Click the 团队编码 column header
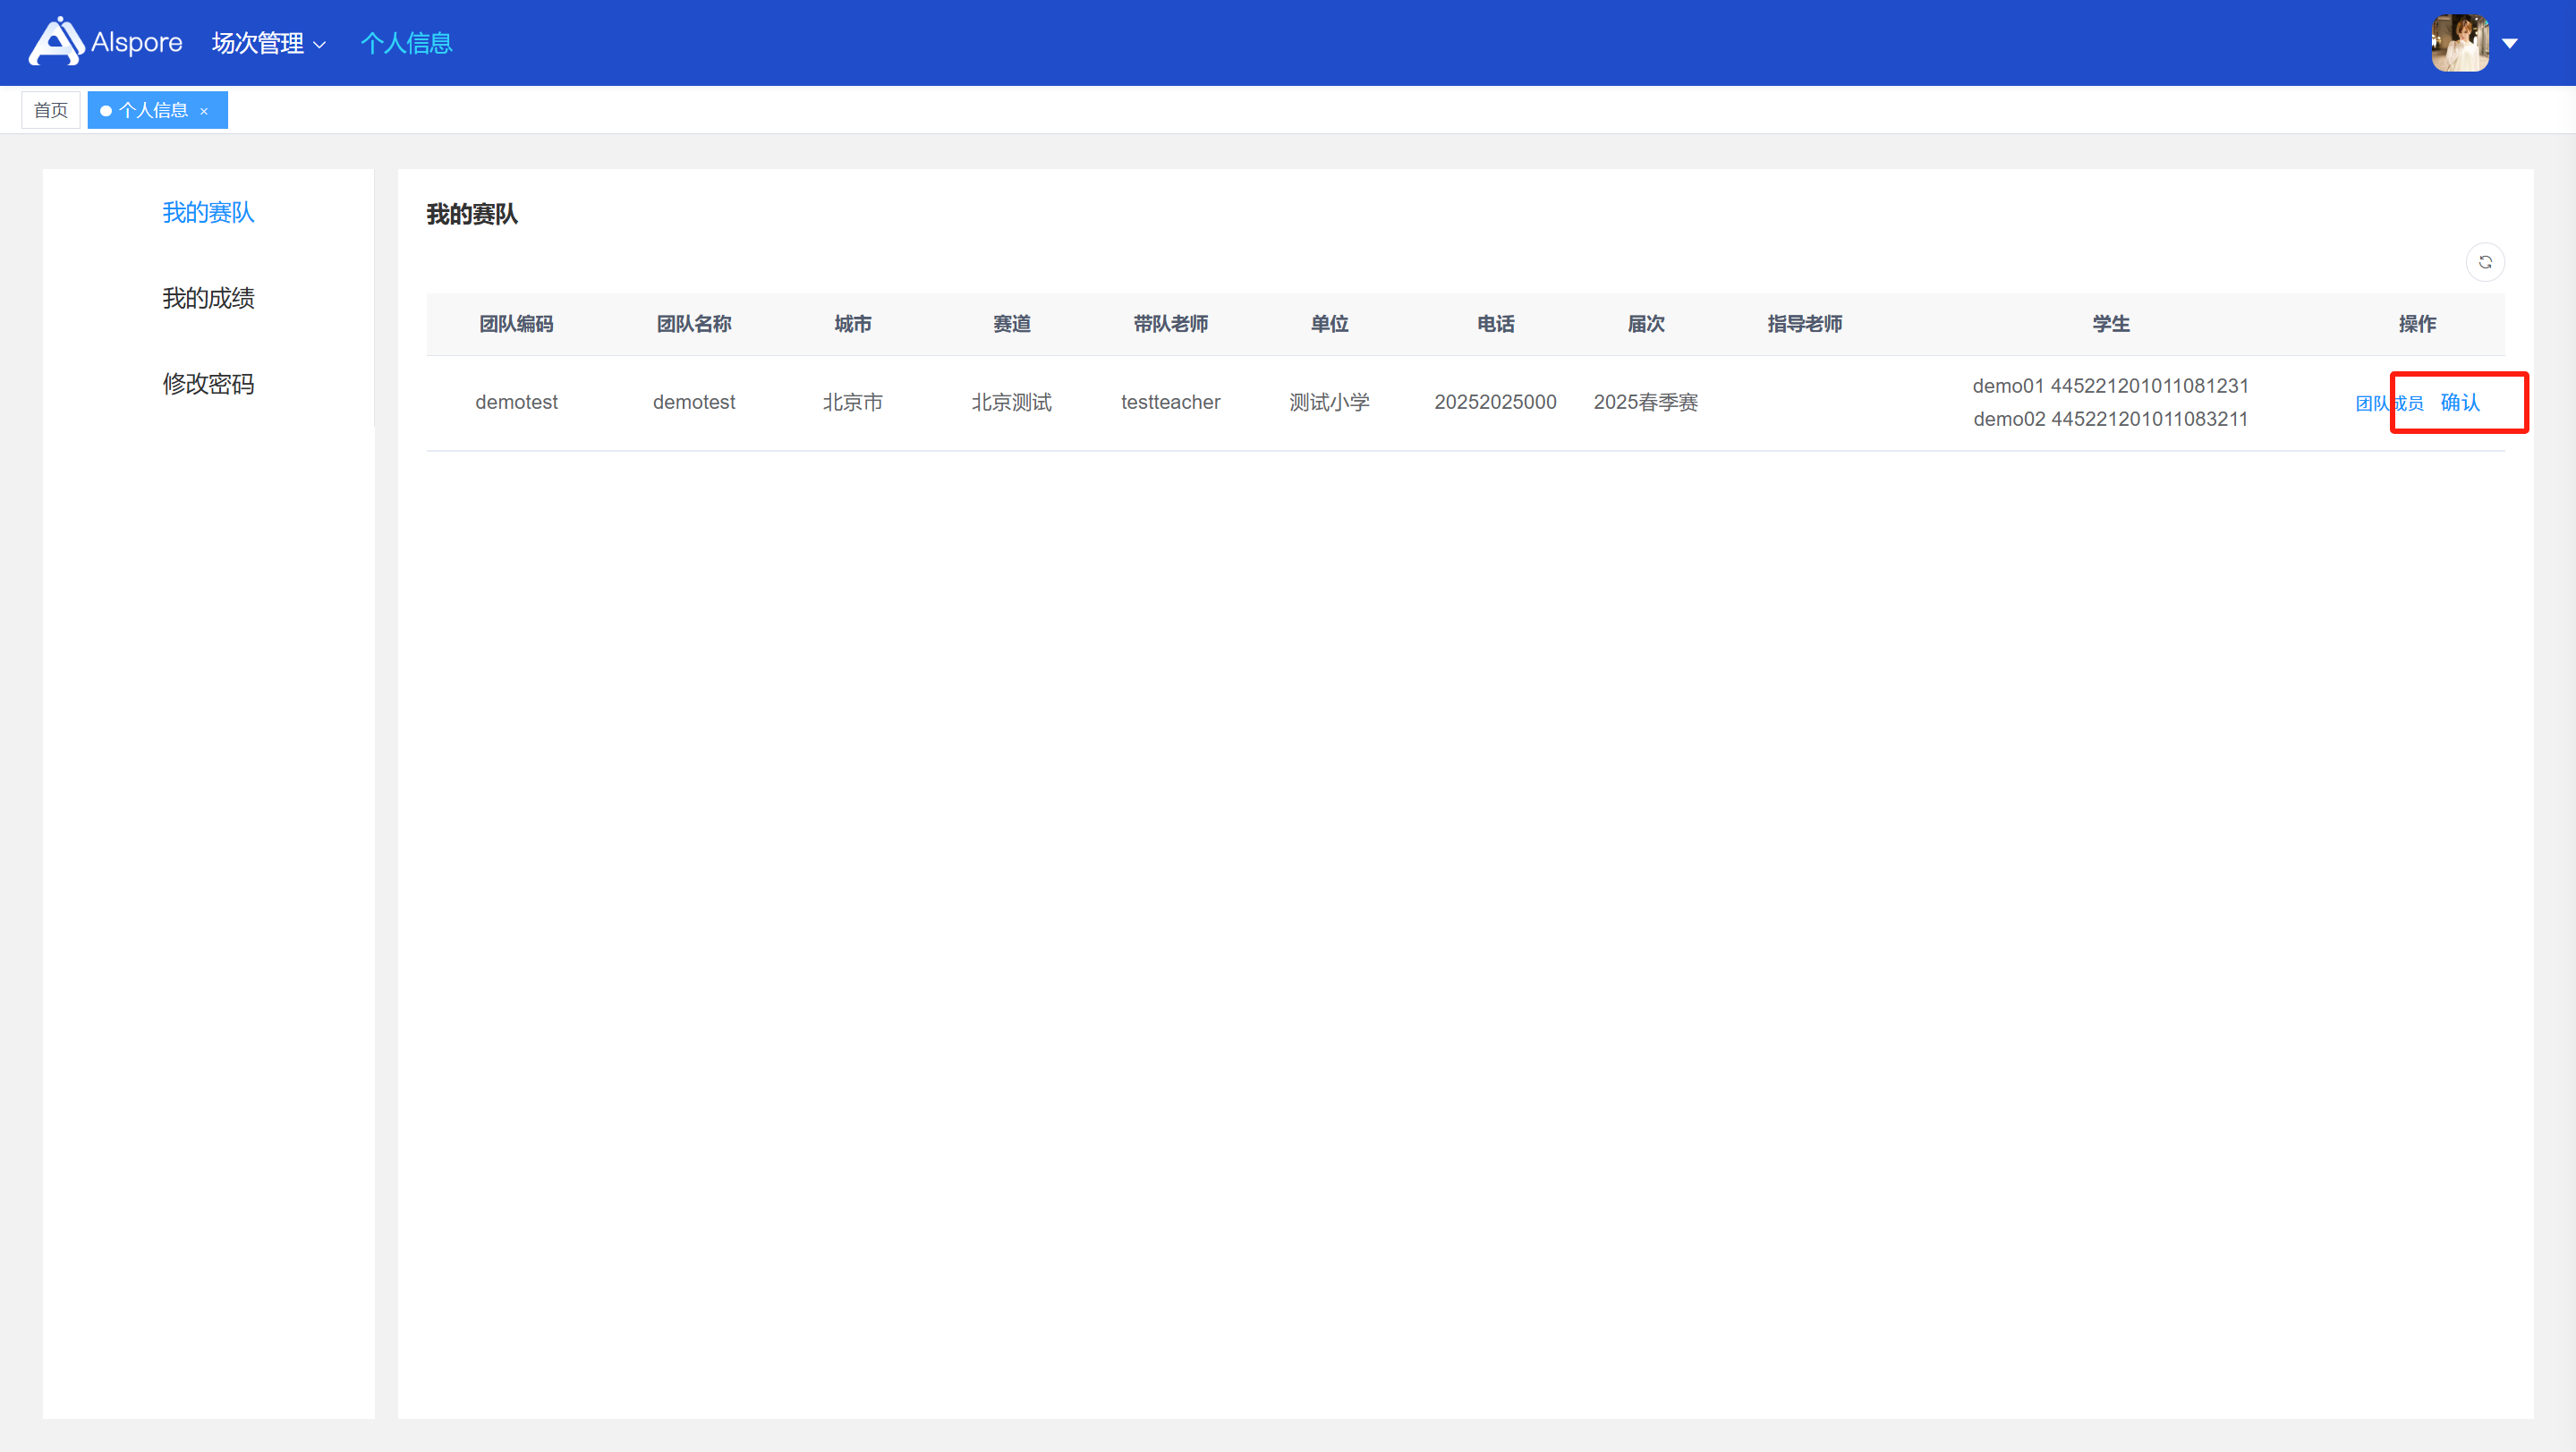This screenshot has width=2576, height=1452. [x=516, y=324]
